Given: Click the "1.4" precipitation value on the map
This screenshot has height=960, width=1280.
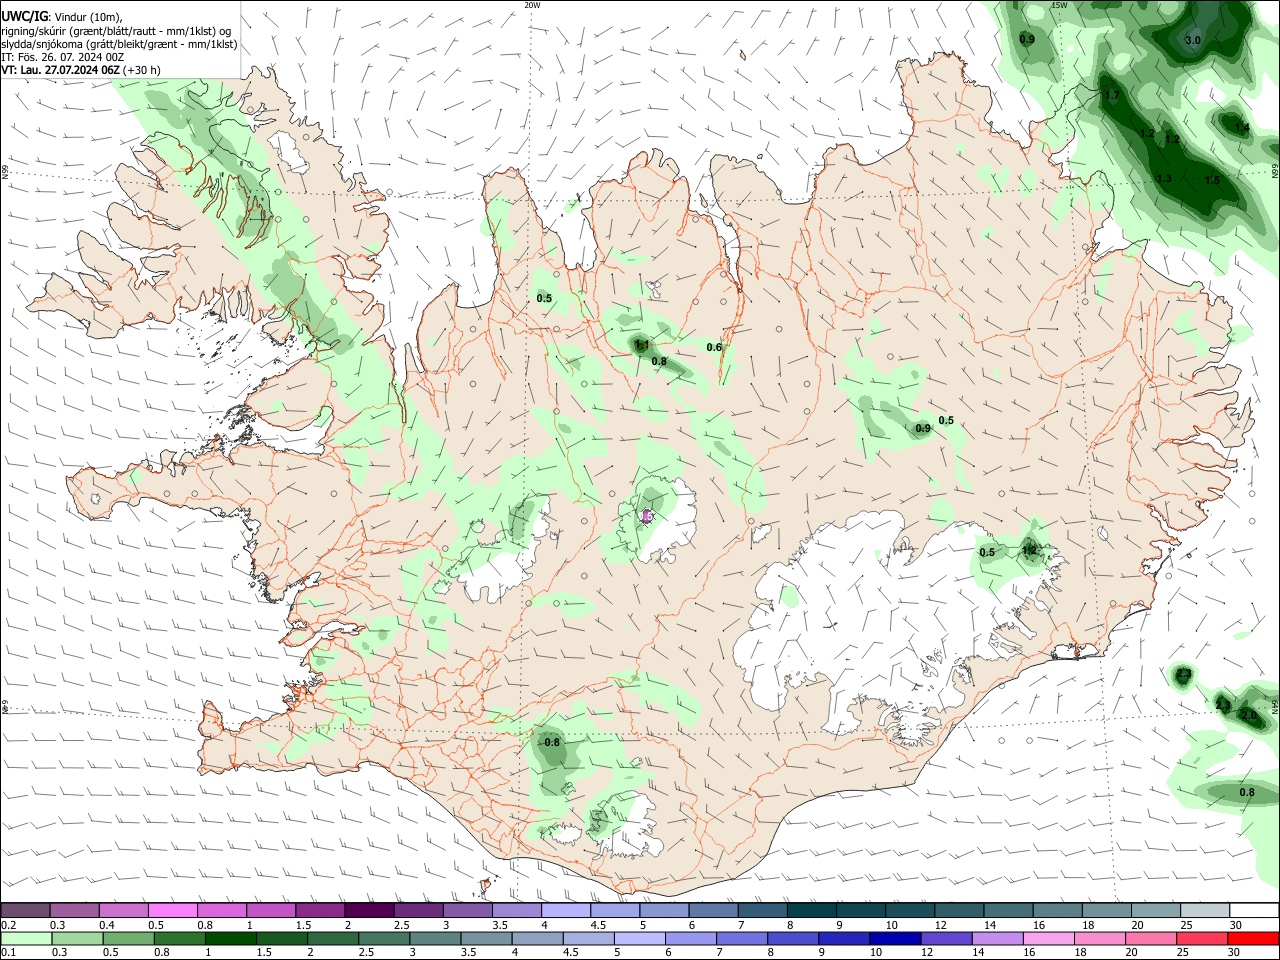Looking at the screenshot, I should point(1242,127).
